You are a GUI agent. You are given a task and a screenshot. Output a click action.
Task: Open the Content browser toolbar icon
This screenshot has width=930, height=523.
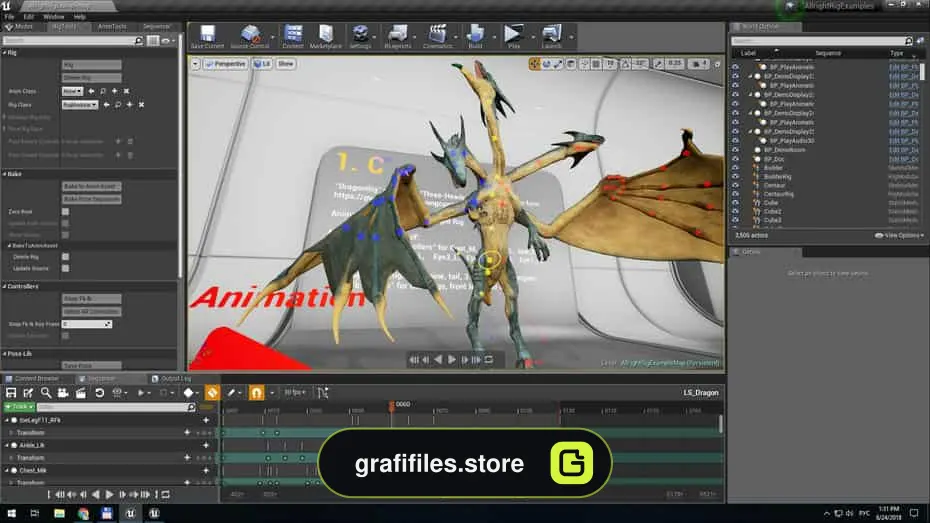pyautogui.click(x=293, y=37)
